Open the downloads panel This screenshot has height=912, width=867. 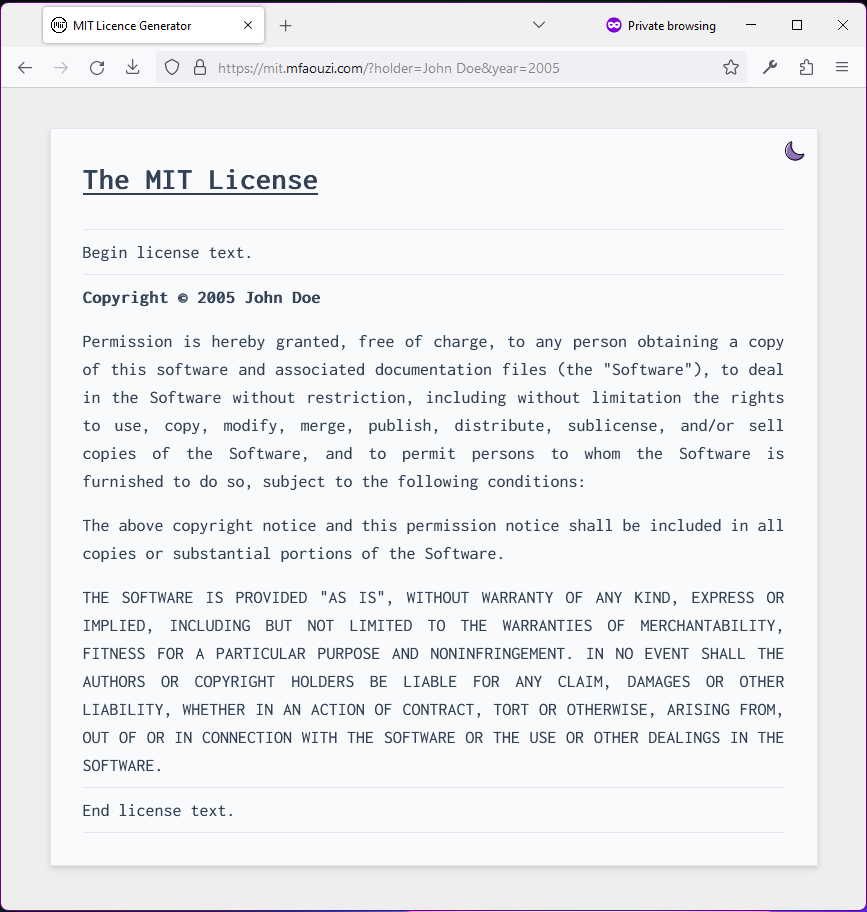pyautogui.click(x=133, y=68)
